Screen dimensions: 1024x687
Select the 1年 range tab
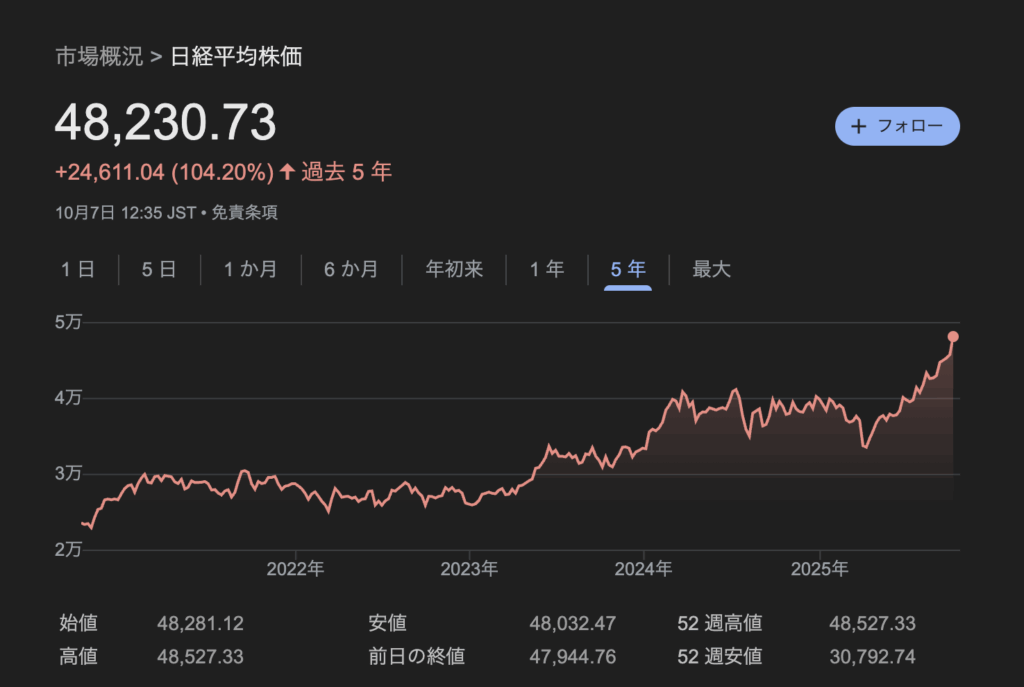(546, 269)
